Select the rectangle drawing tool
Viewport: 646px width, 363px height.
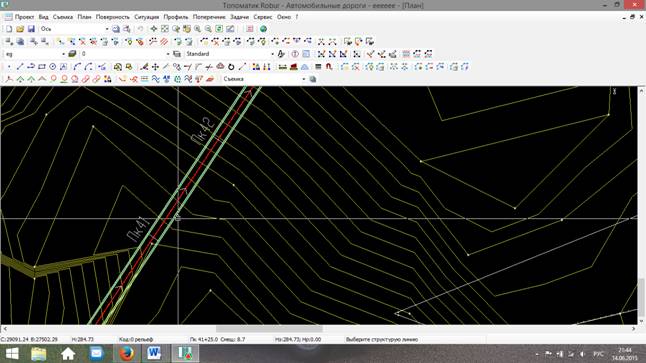[42, 67]
